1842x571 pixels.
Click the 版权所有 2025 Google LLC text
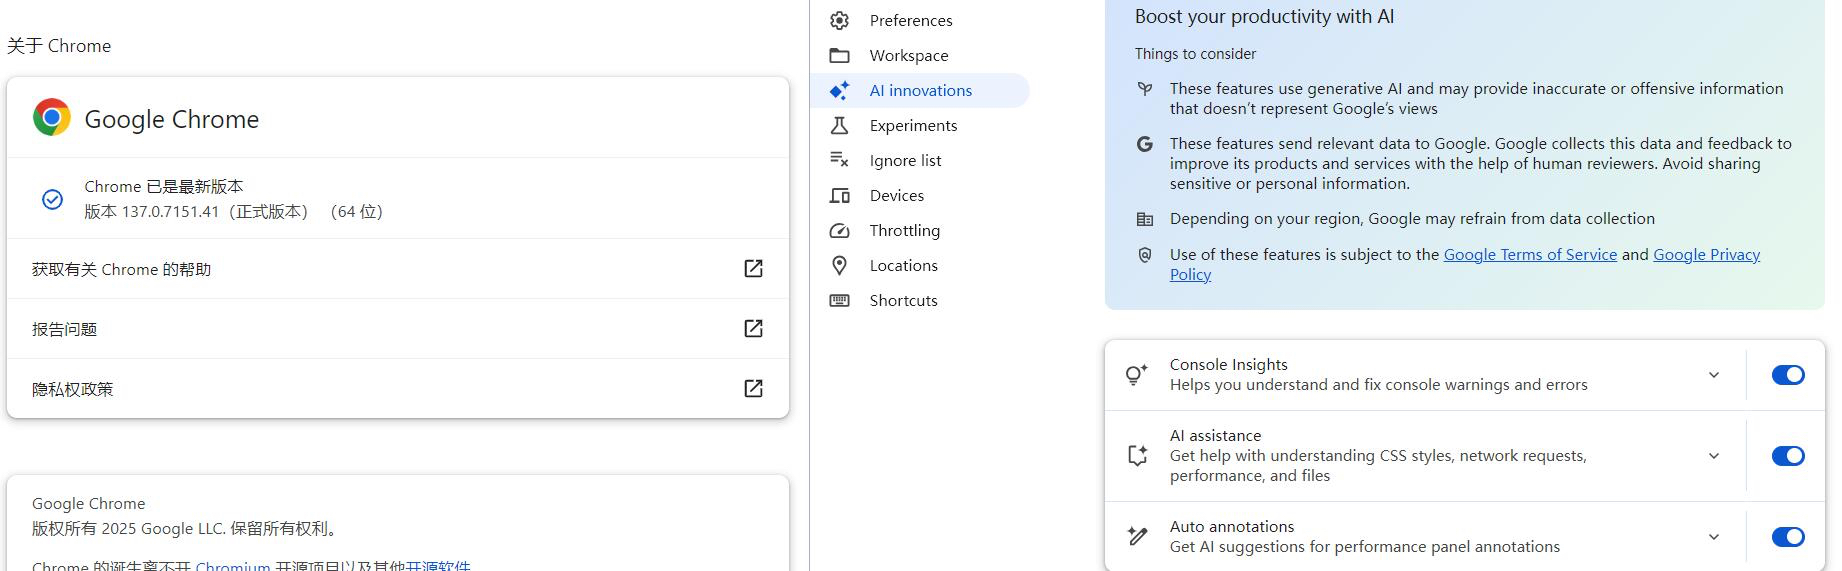tap(187, 528)
